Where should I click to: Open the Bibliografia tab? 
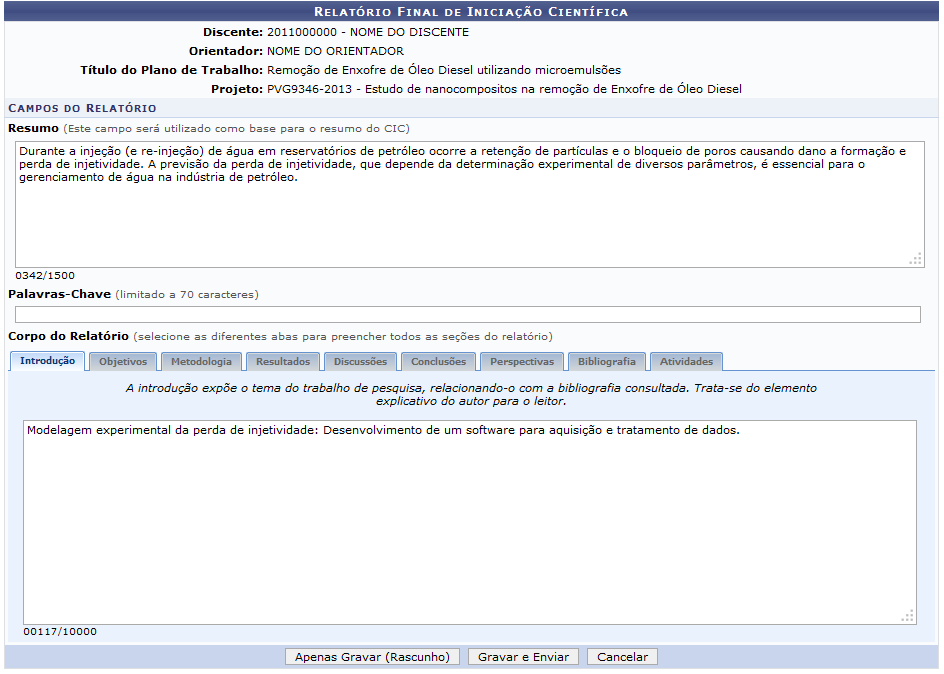pyautogui.click(x=606, y=362)
